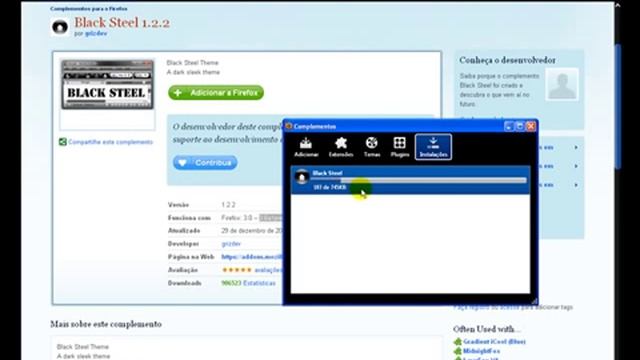Click the page vertical scrollbar thumb

pos(618,106)
